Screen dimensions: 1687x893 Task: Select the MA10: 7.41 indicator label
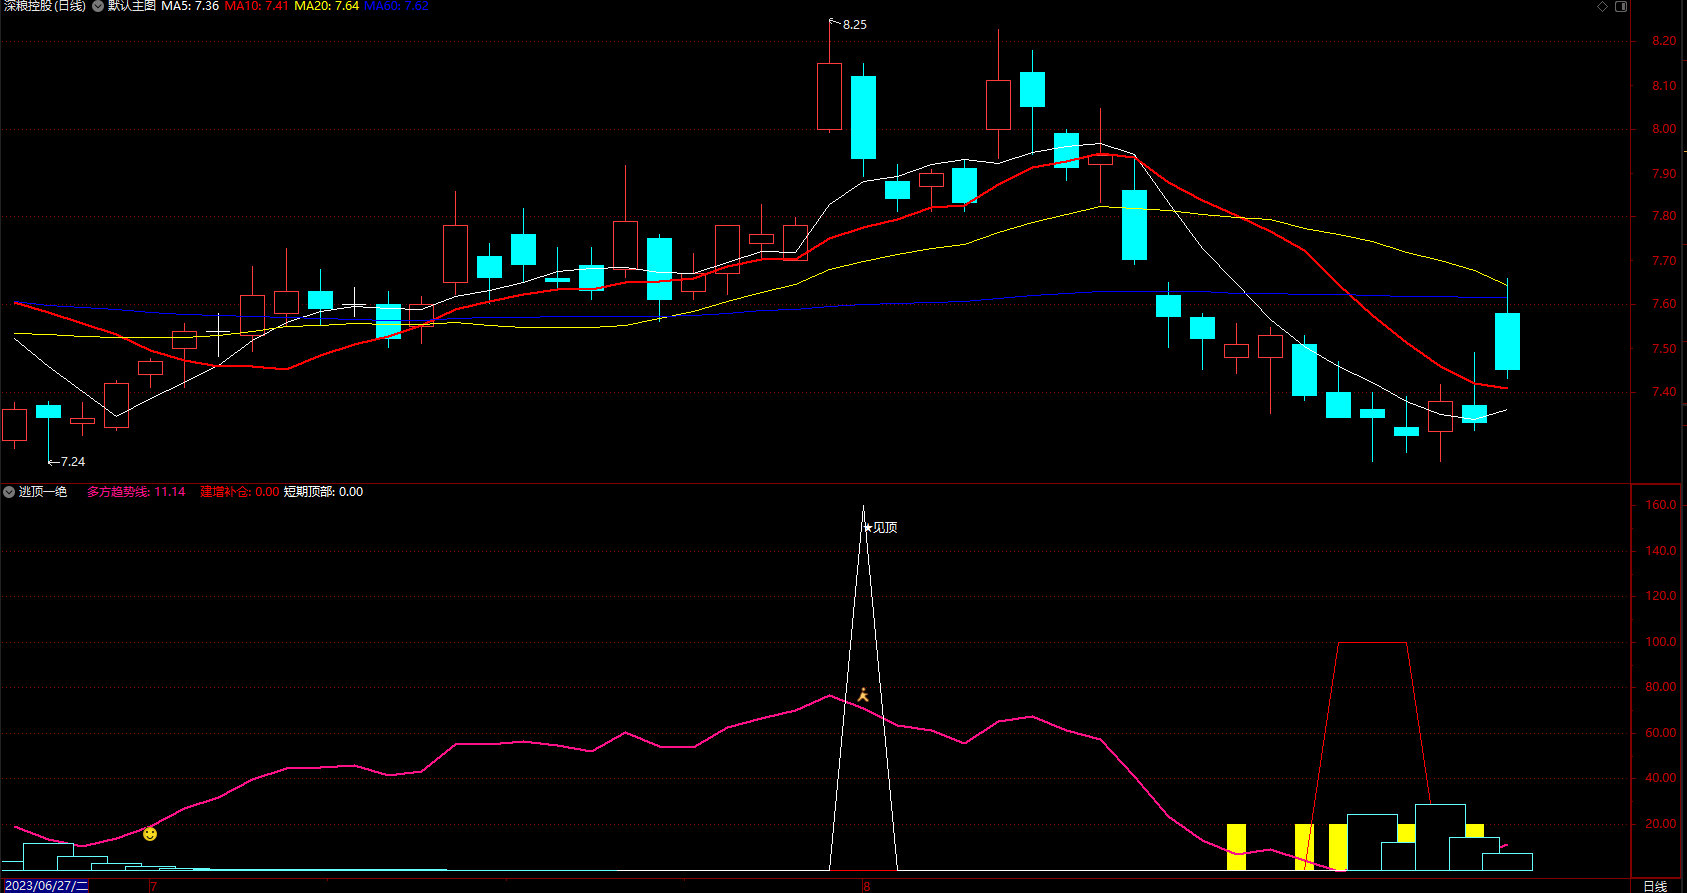click(x=257, y=6)
